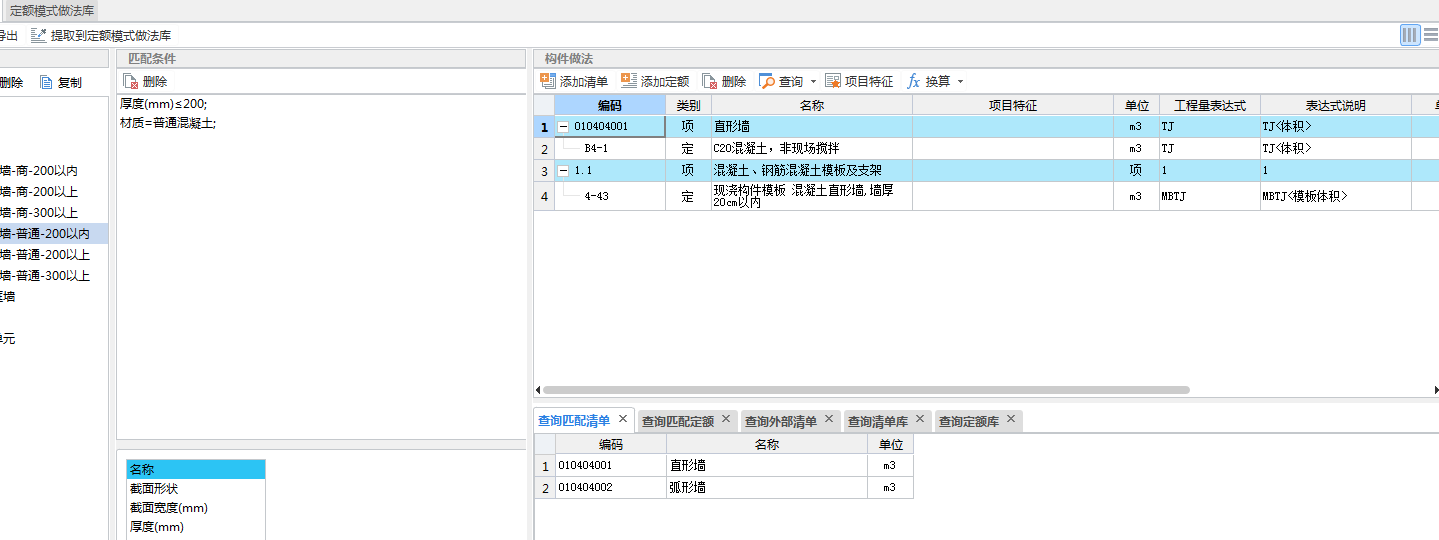1439x540 pixels.
Task: Click expression cell MBTJ
Action: pyautogui.click(x=1209, y=196)
